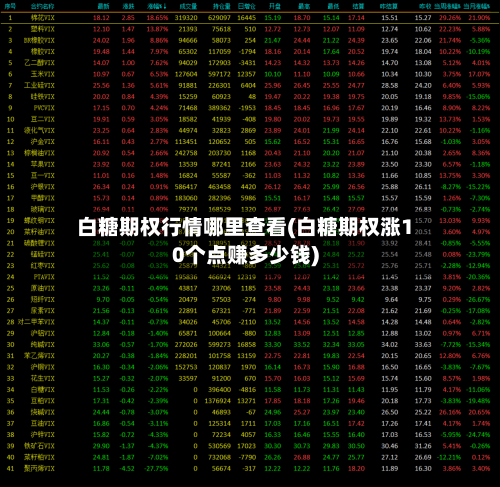Select the 沪金VIX row name

(x=43, y=142)
